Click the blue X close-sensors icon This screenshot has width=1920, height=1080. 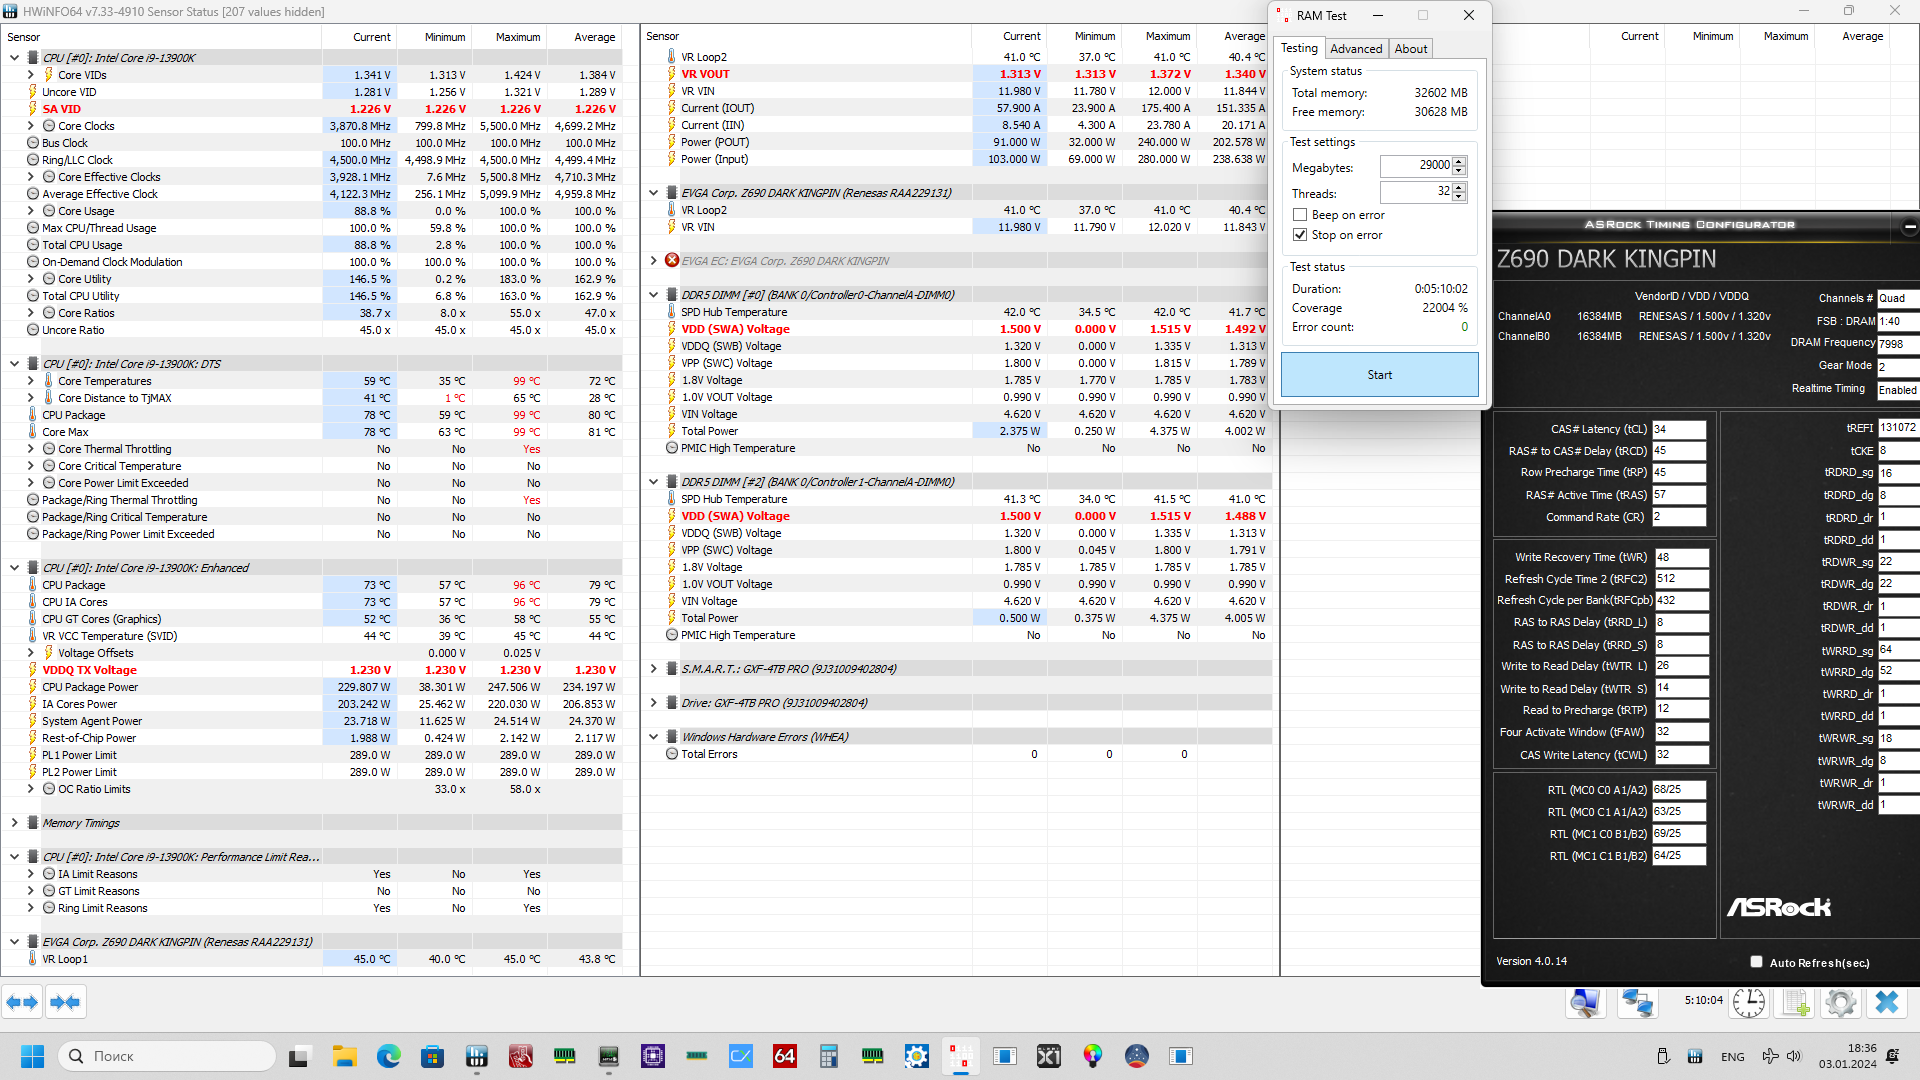tap(1887, 1002)
